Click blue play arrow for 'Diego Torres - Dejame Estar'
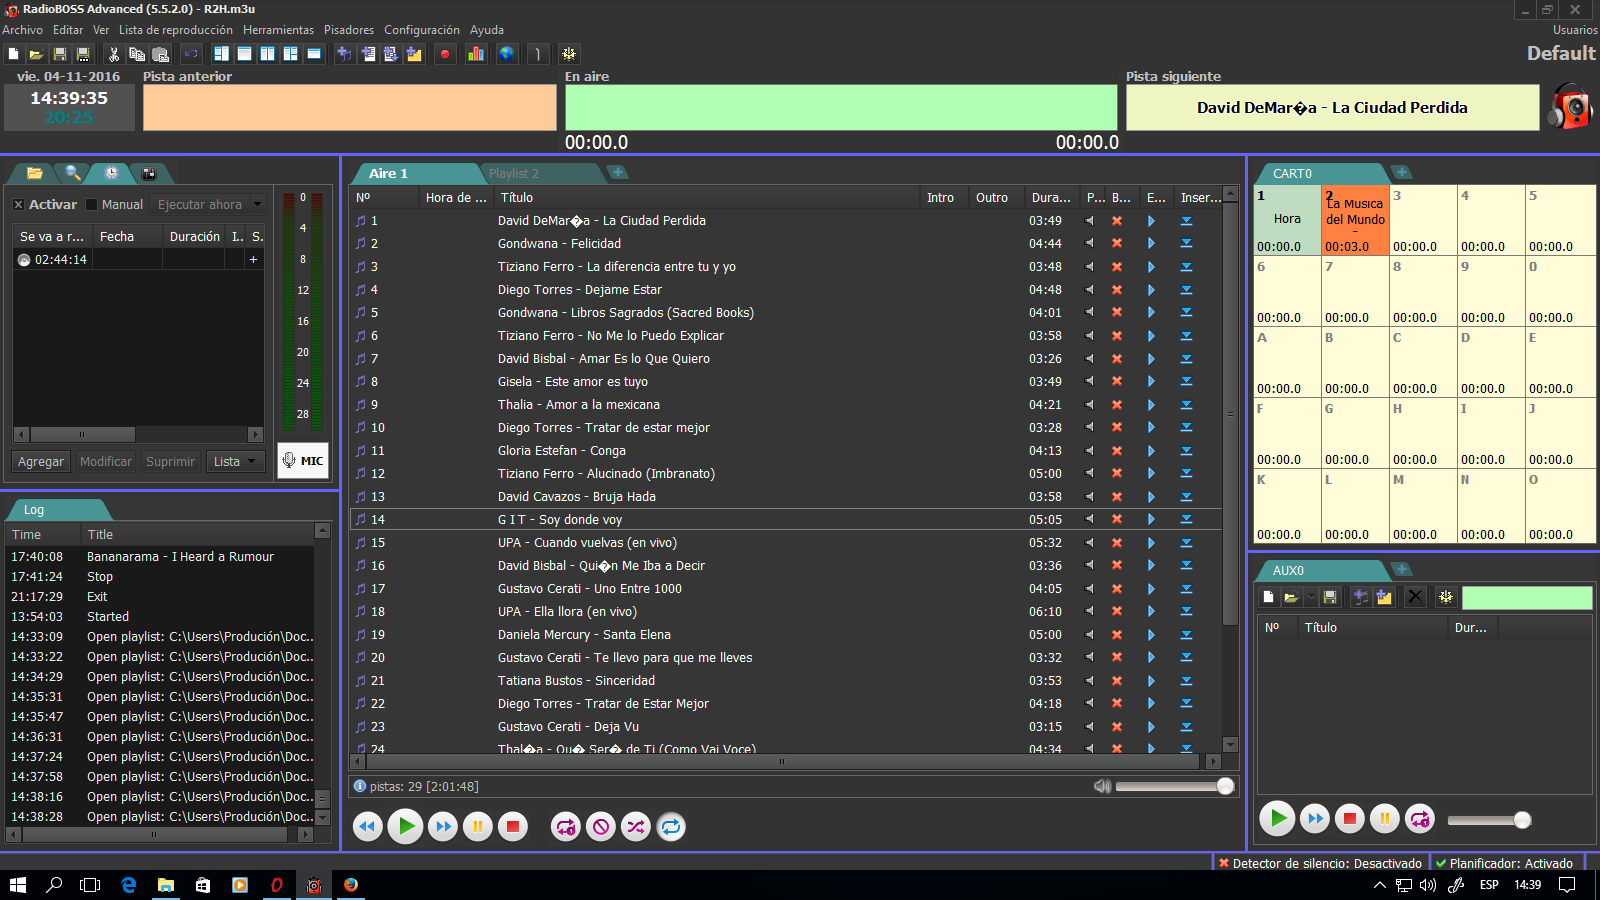Image resolution: width=1600 pixels, height=900 pixels. pyautogui.click(x=1151, y=289)
